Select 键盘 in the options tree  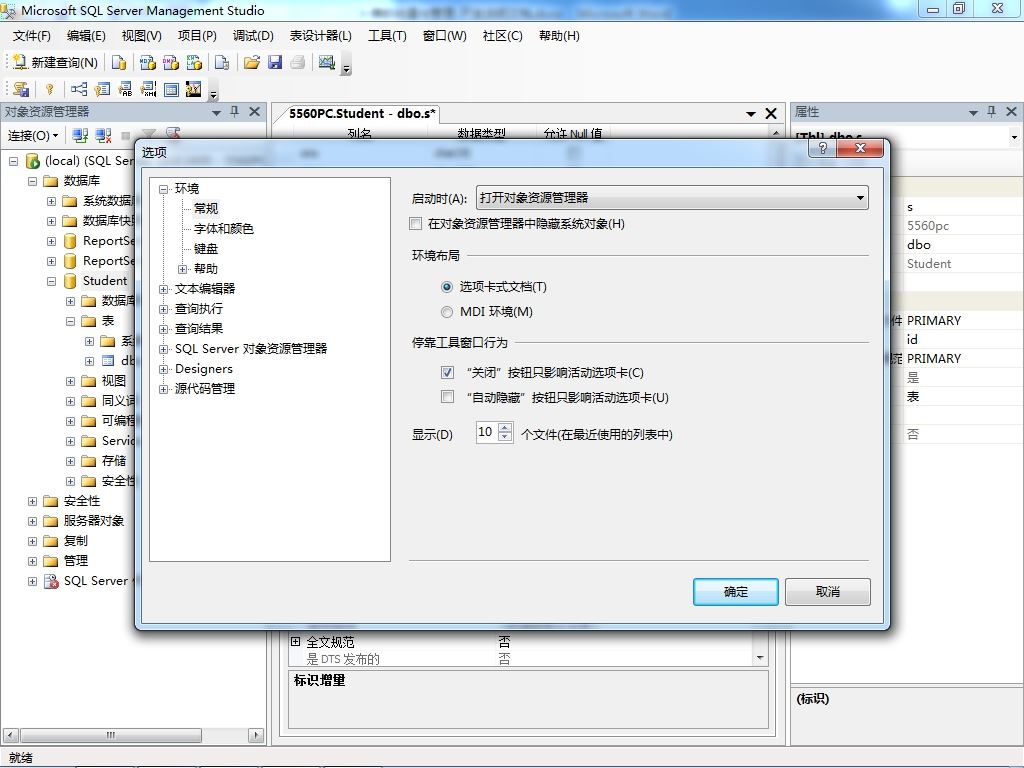point(206,249)
